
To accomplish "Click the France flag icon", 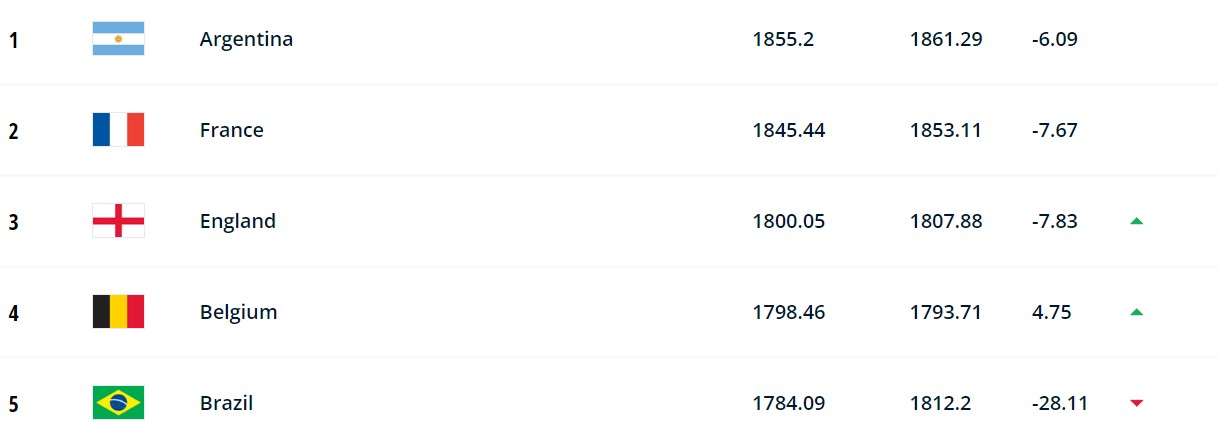I will pos(118,130).
